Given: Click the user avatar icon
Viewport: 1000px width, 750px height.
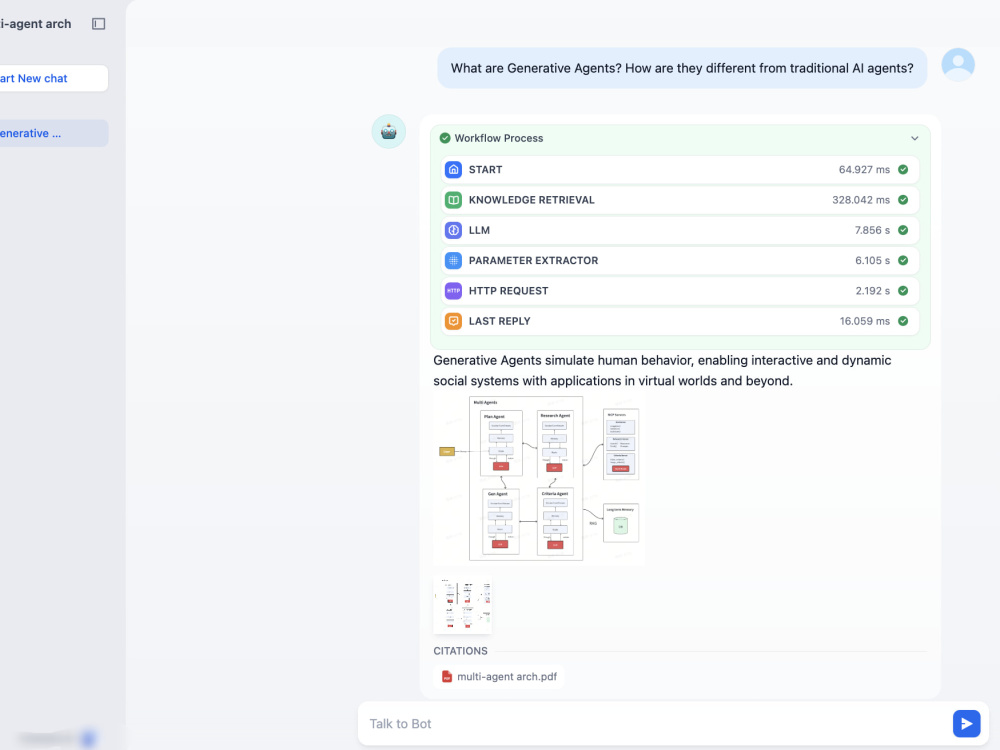Looking at the screenshot, I should click(958, 64).
